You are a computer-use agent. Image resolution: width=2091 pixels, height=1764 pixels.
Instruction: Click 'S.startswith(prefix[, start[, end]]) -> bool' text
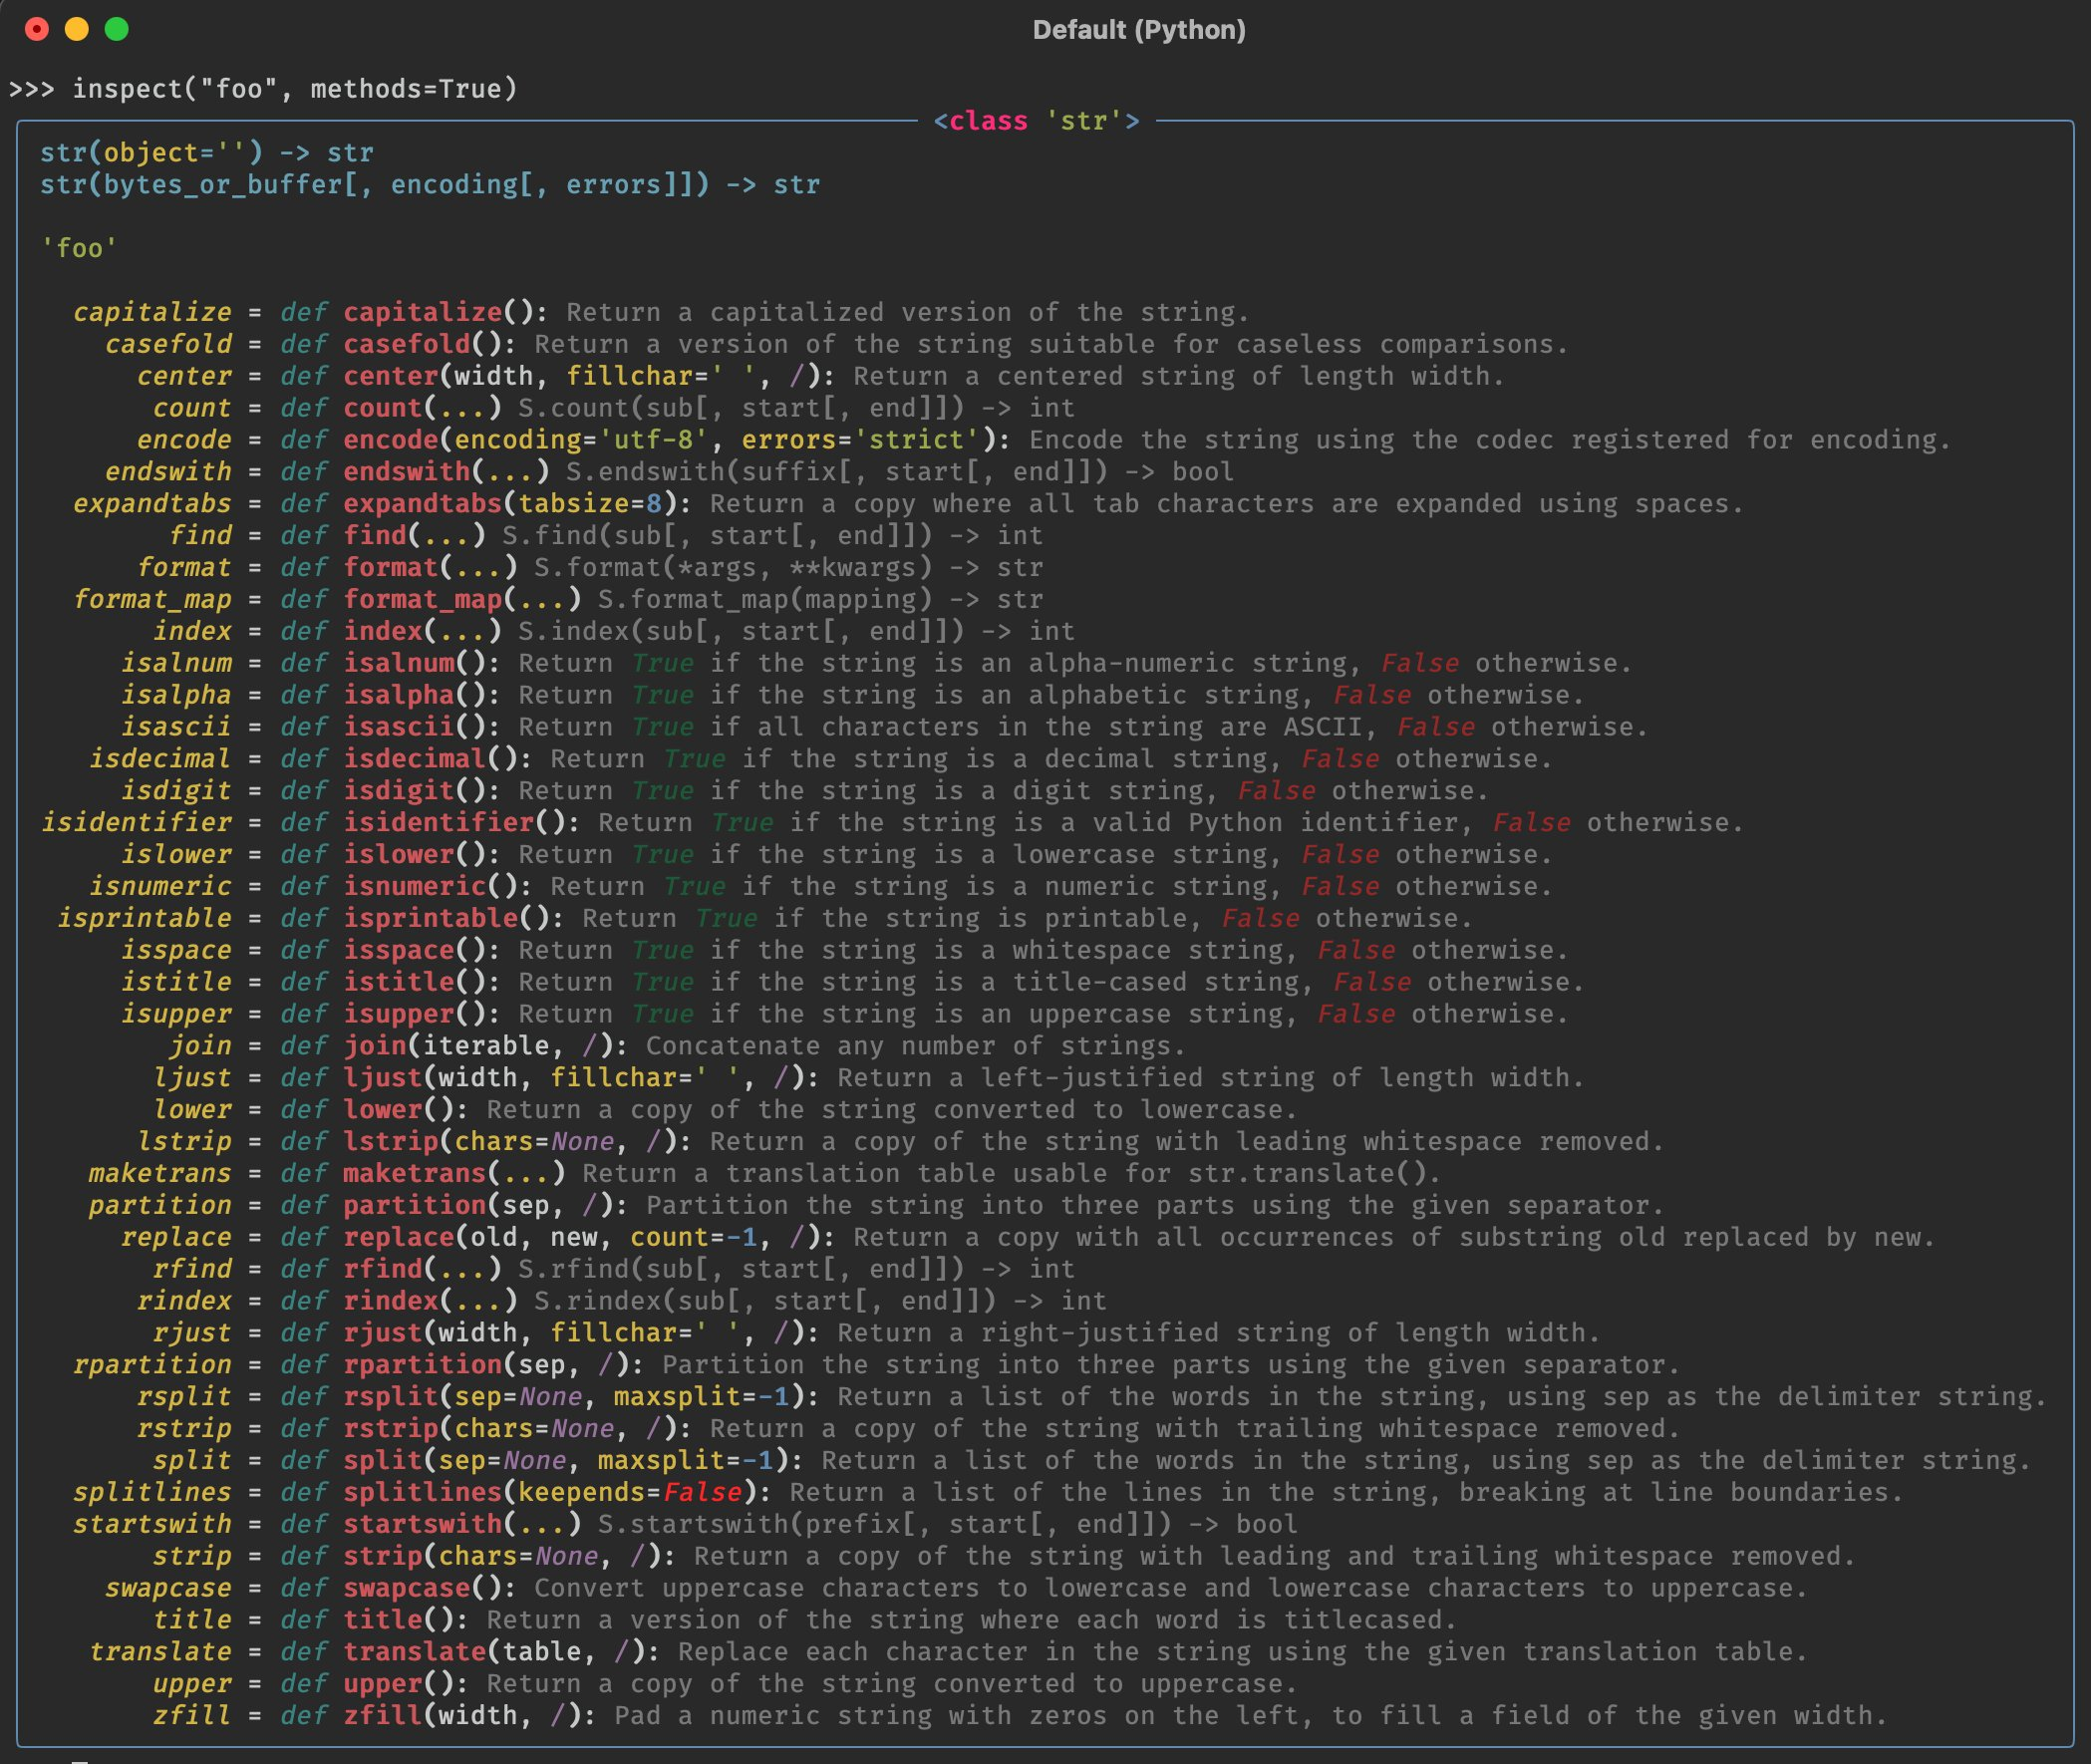point(948,1525)
